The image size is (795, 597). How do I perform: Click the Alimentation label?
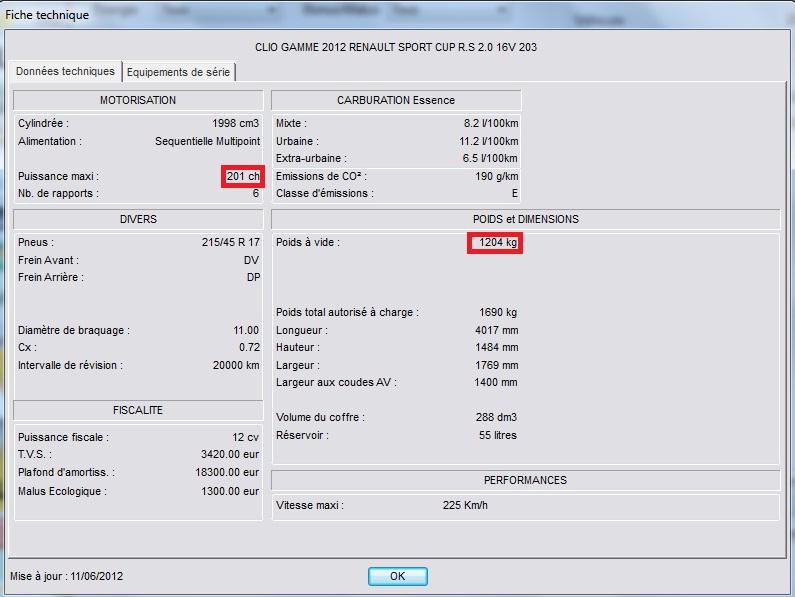(x=50, y=141)
